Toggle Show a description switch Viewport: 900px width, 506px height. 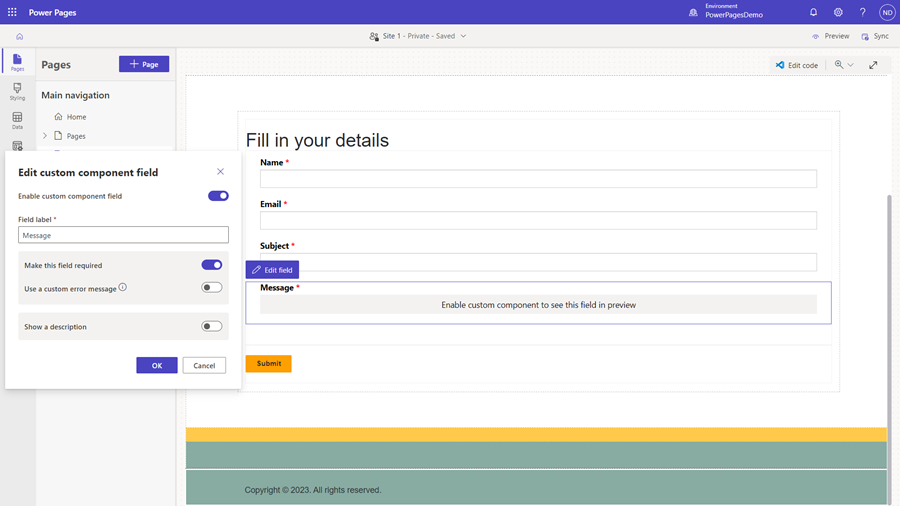point(212,326)
